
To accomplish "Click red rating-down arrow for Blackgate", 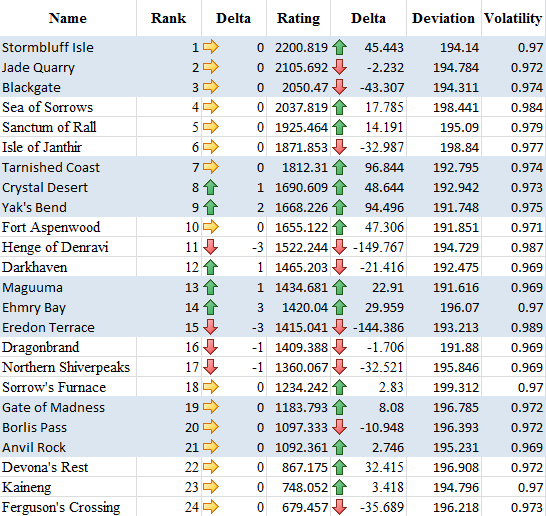I will coord(339,87).
